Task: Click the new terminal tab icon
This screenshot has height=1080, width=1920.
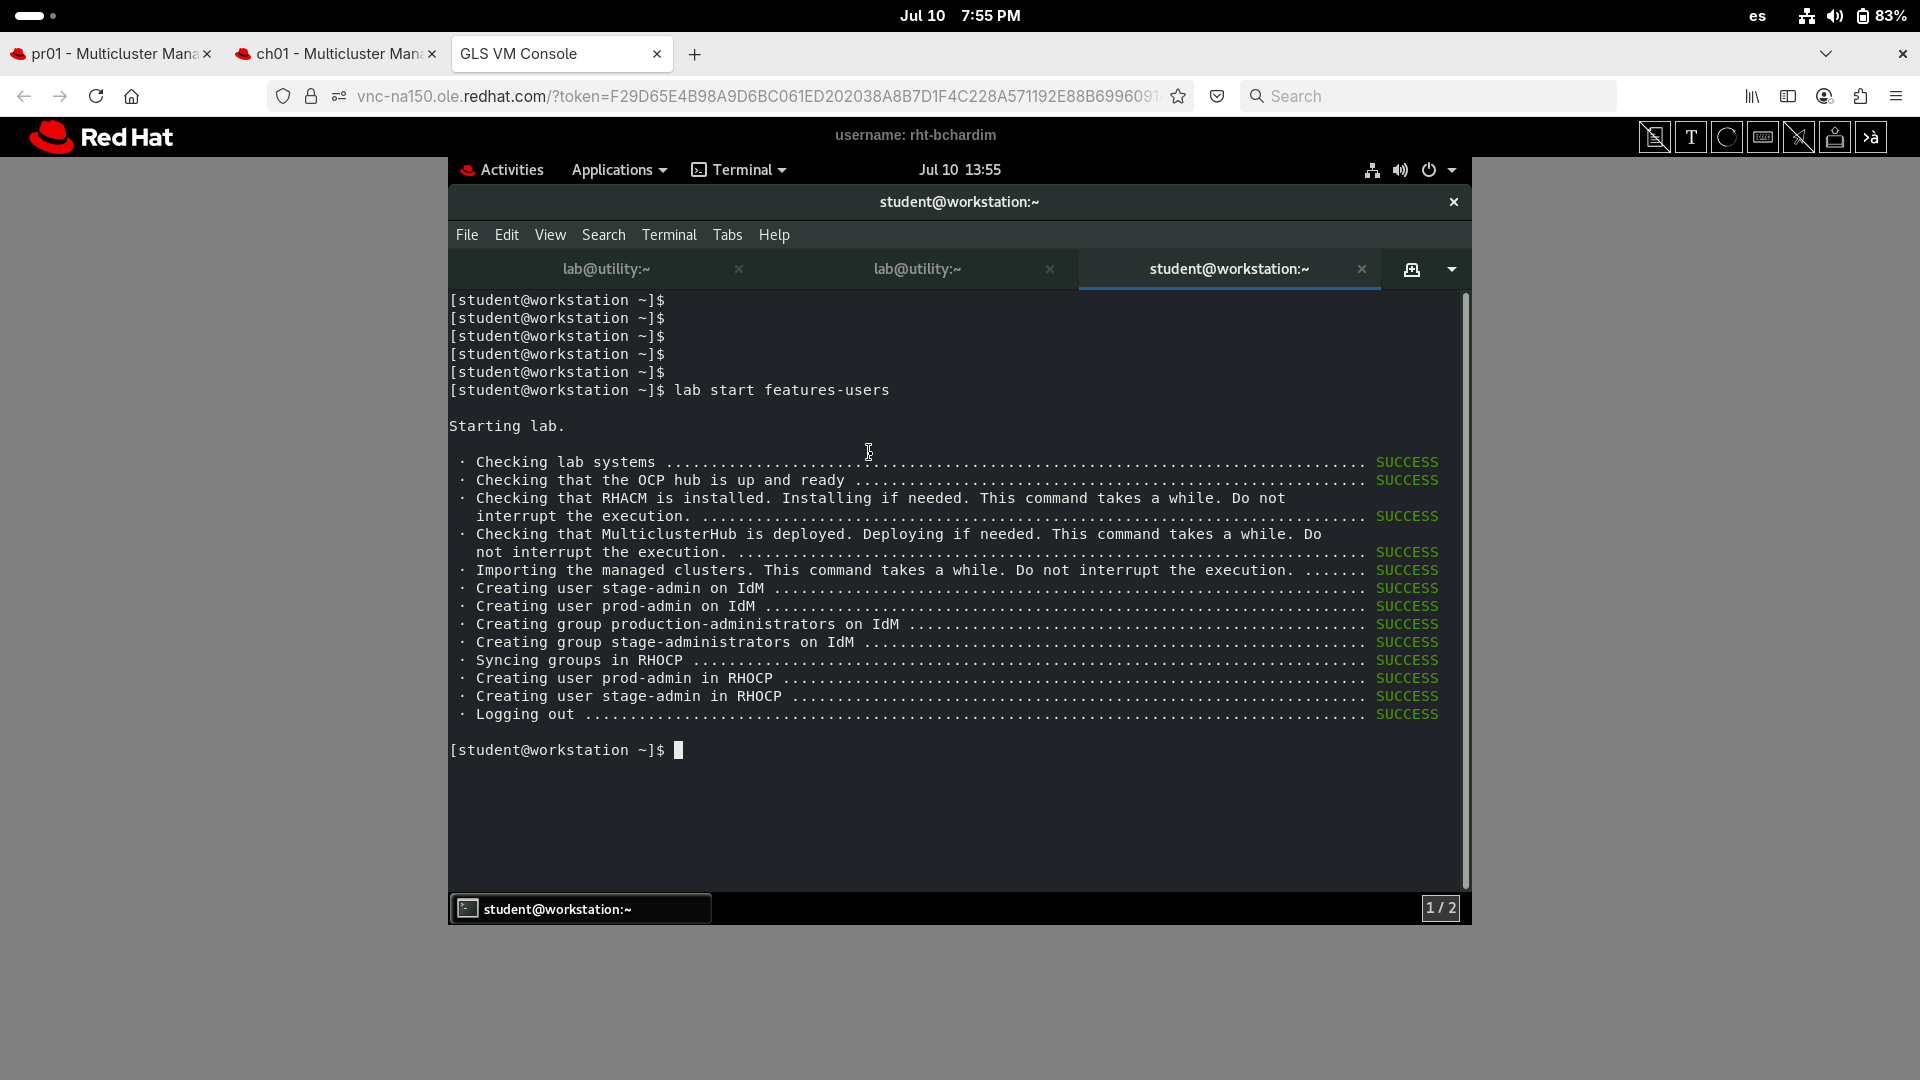Action: [1412, 270]
